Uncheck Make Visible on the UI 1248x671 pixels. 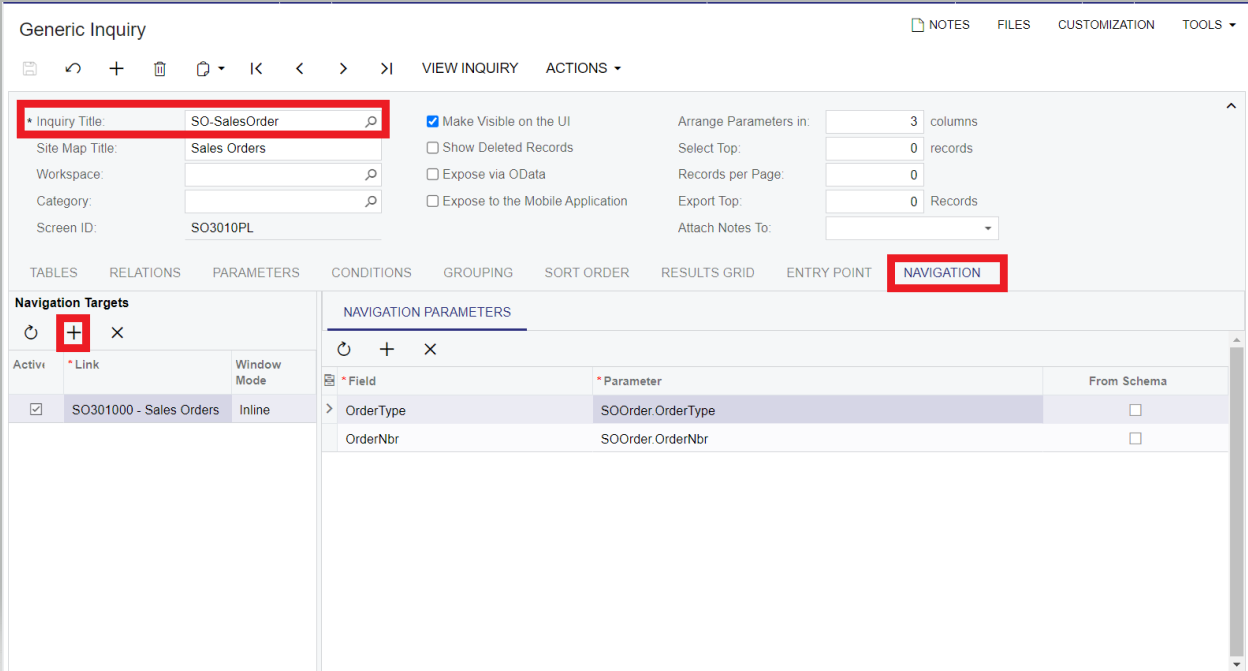point(432,121)
